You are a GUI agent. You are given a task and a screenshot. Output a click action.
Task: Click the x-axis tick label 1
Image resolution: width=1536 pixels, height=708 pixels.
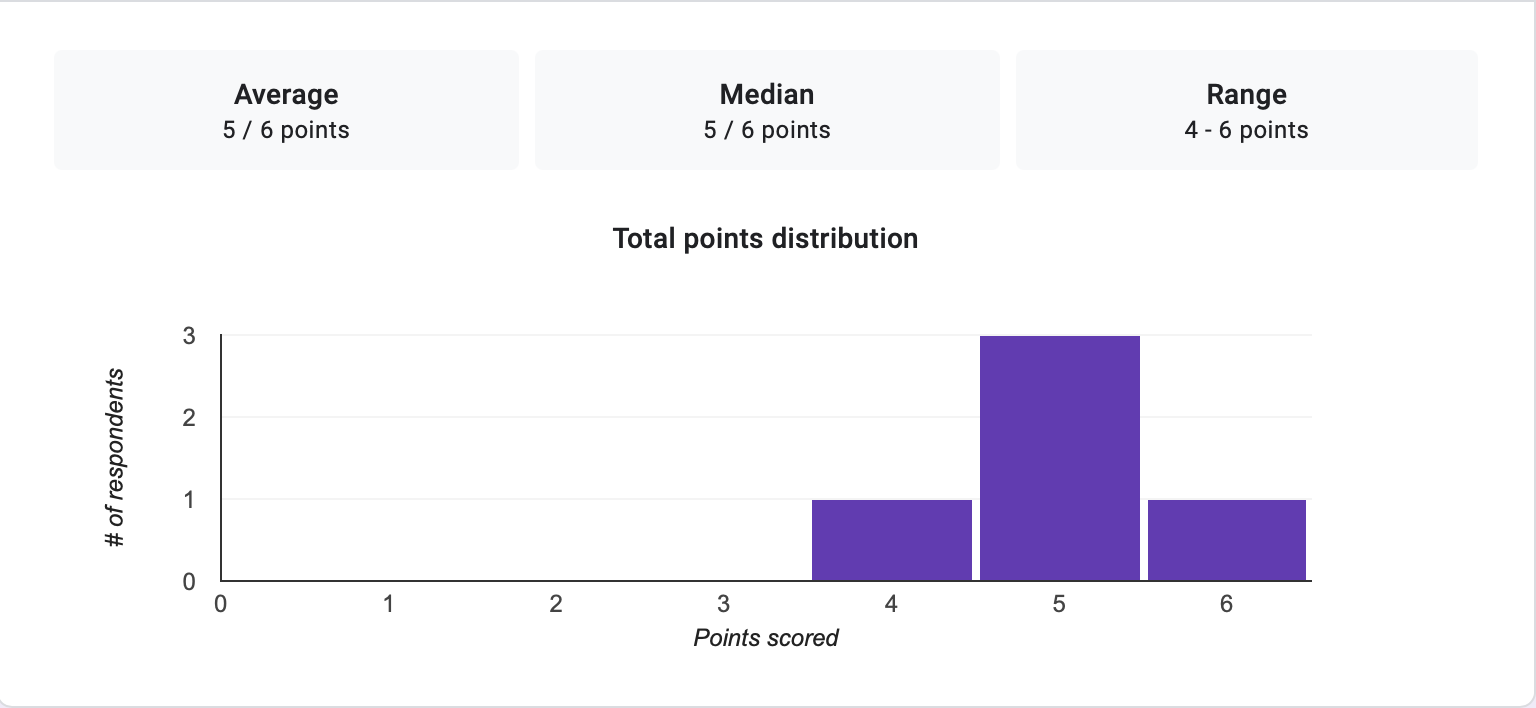click(x=388, y=604)
